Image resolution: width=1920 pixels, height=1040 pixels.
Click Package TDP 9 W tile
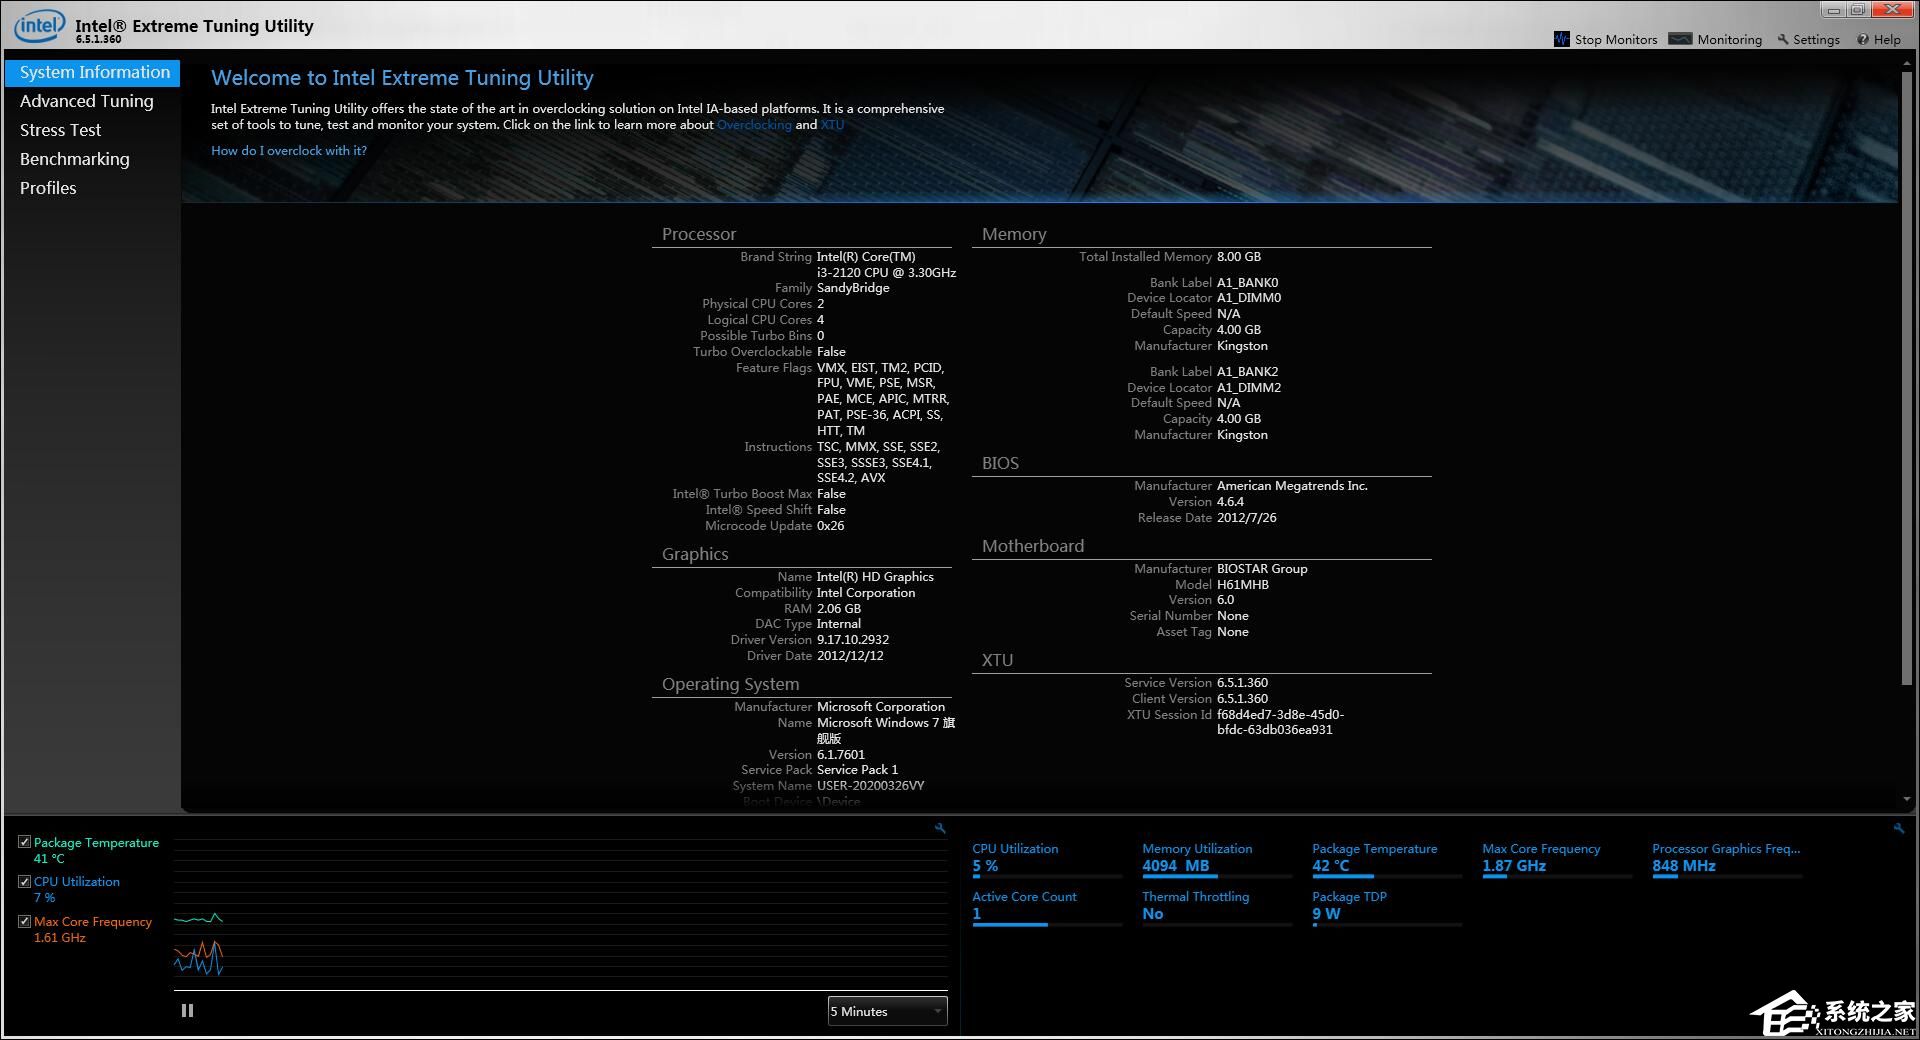point(1387,908)
